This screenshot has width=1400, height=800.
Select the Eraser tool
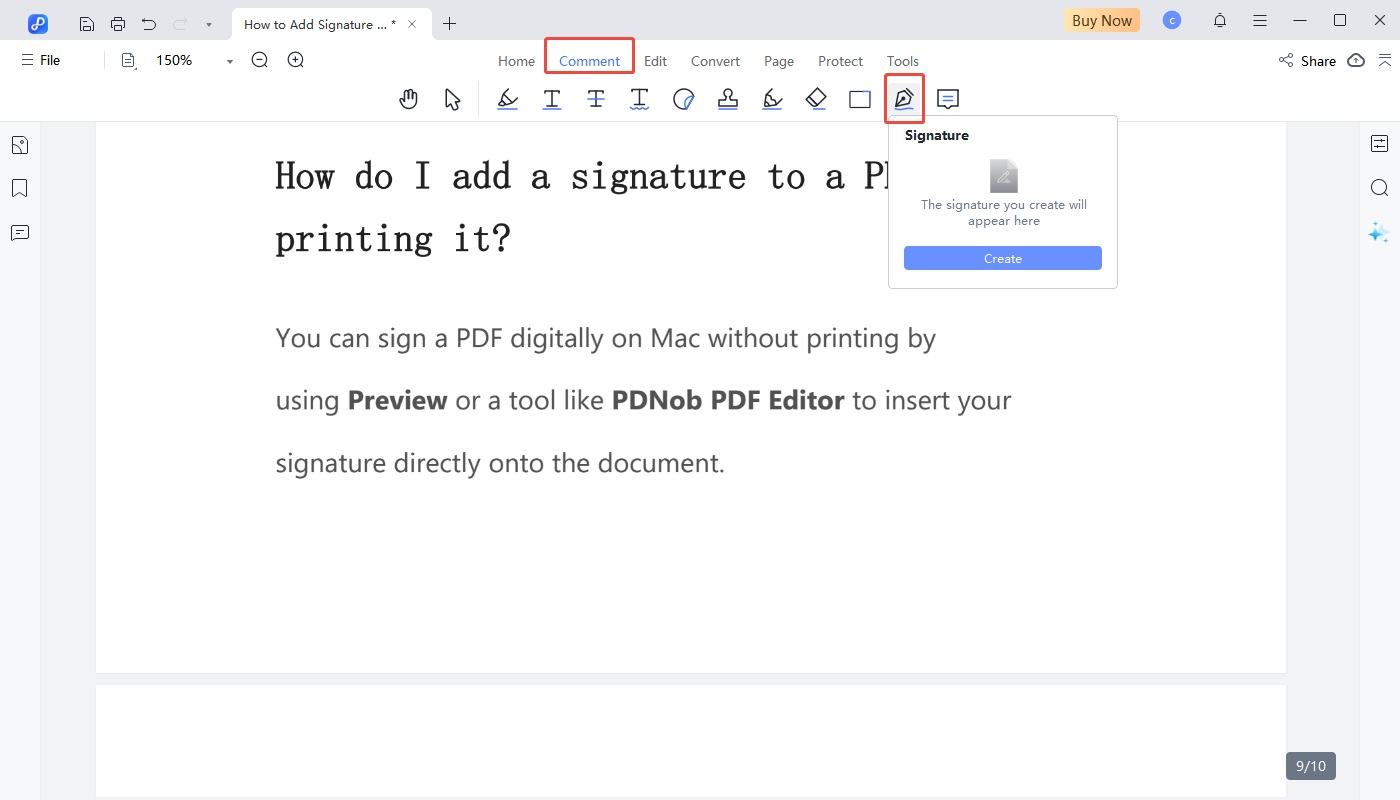click(815, 98)
